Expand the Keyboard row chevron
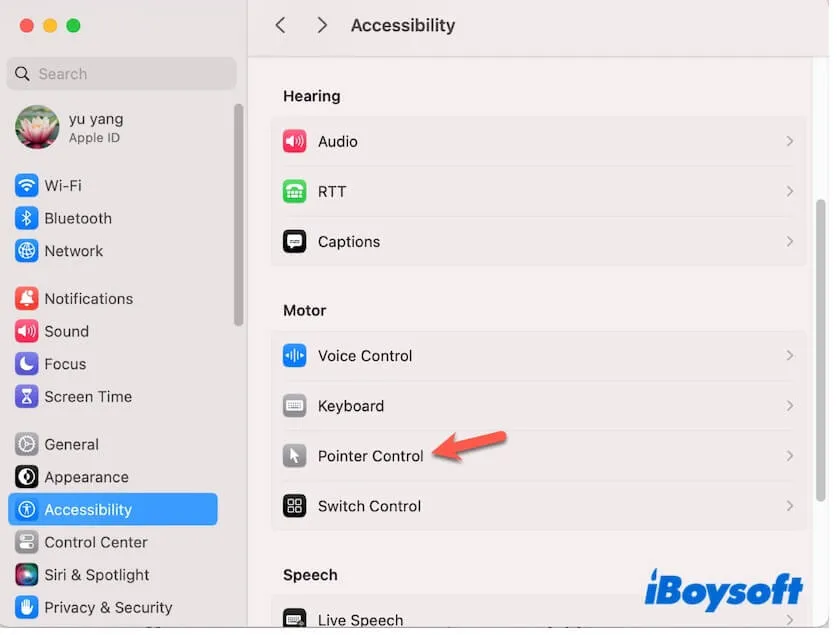 (789, 406)
